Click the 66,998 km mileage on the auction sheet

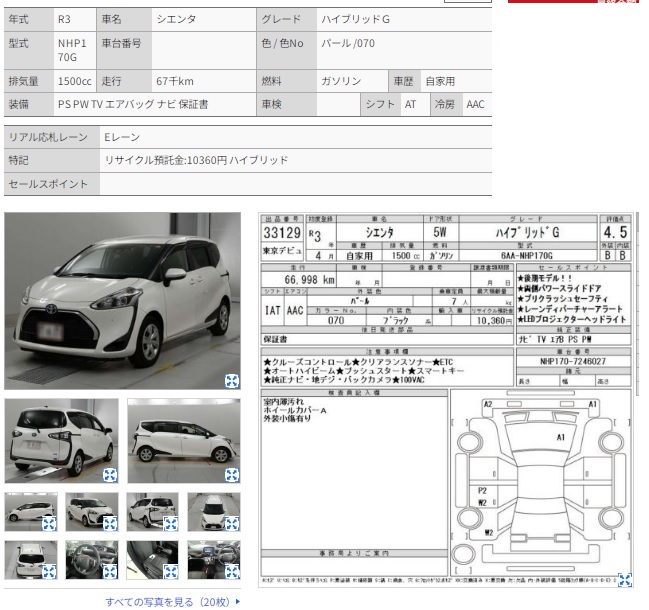point(309,280)
